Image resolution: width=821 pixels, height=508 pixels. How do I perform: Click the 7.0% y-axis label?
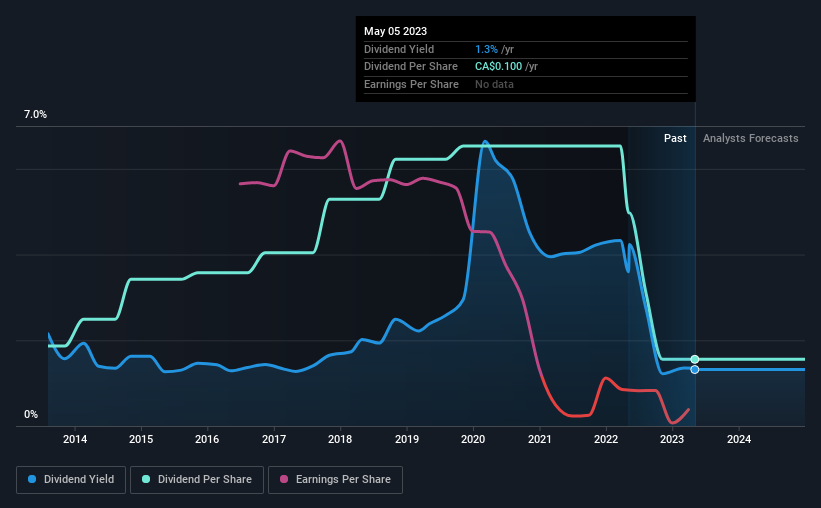click(x=35, y=114)
